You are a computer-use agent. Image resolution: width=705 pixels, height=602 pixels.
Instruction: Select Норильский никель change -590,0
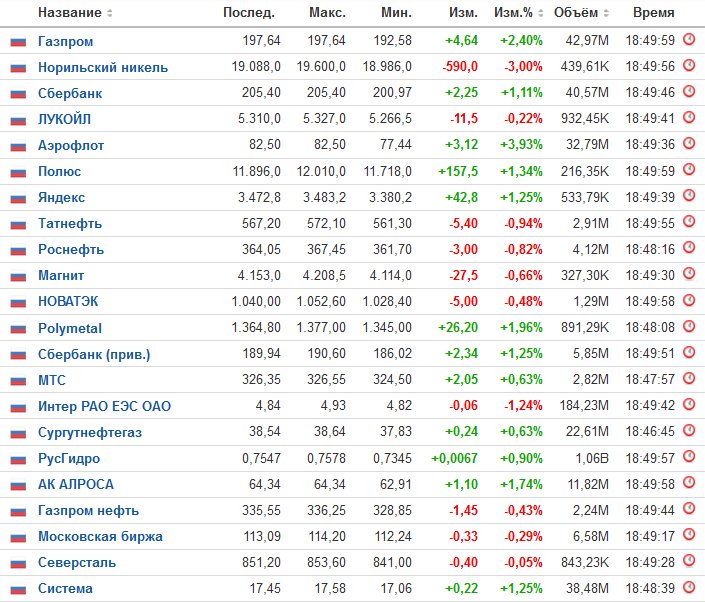pyautogui.click(x=460, y=67)
